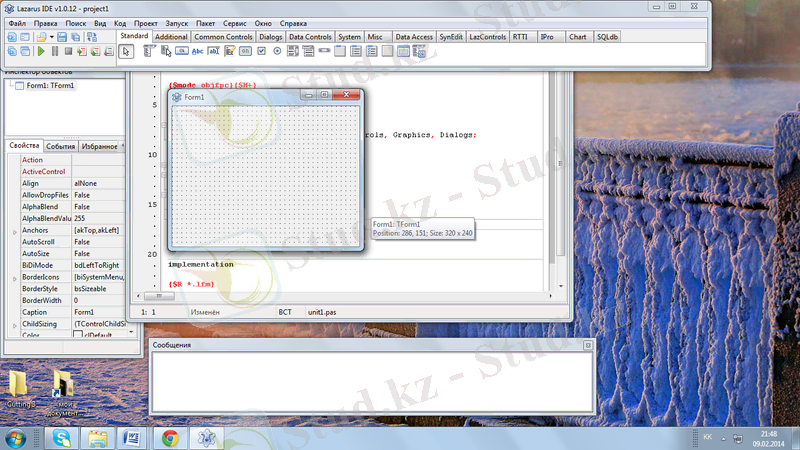Click the Color property swatch

coord(78,335)
